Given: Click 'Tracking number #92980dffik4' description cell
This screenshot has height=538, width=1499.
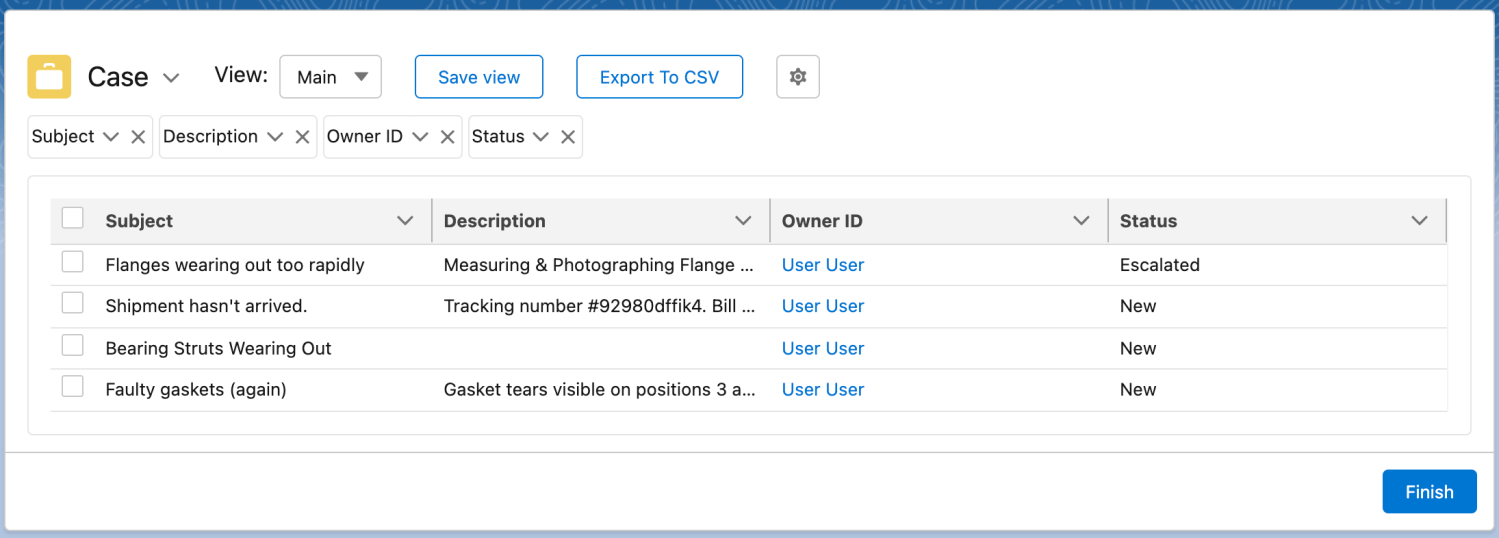Looking at the screenshot, I should click(x=599, y=306).
